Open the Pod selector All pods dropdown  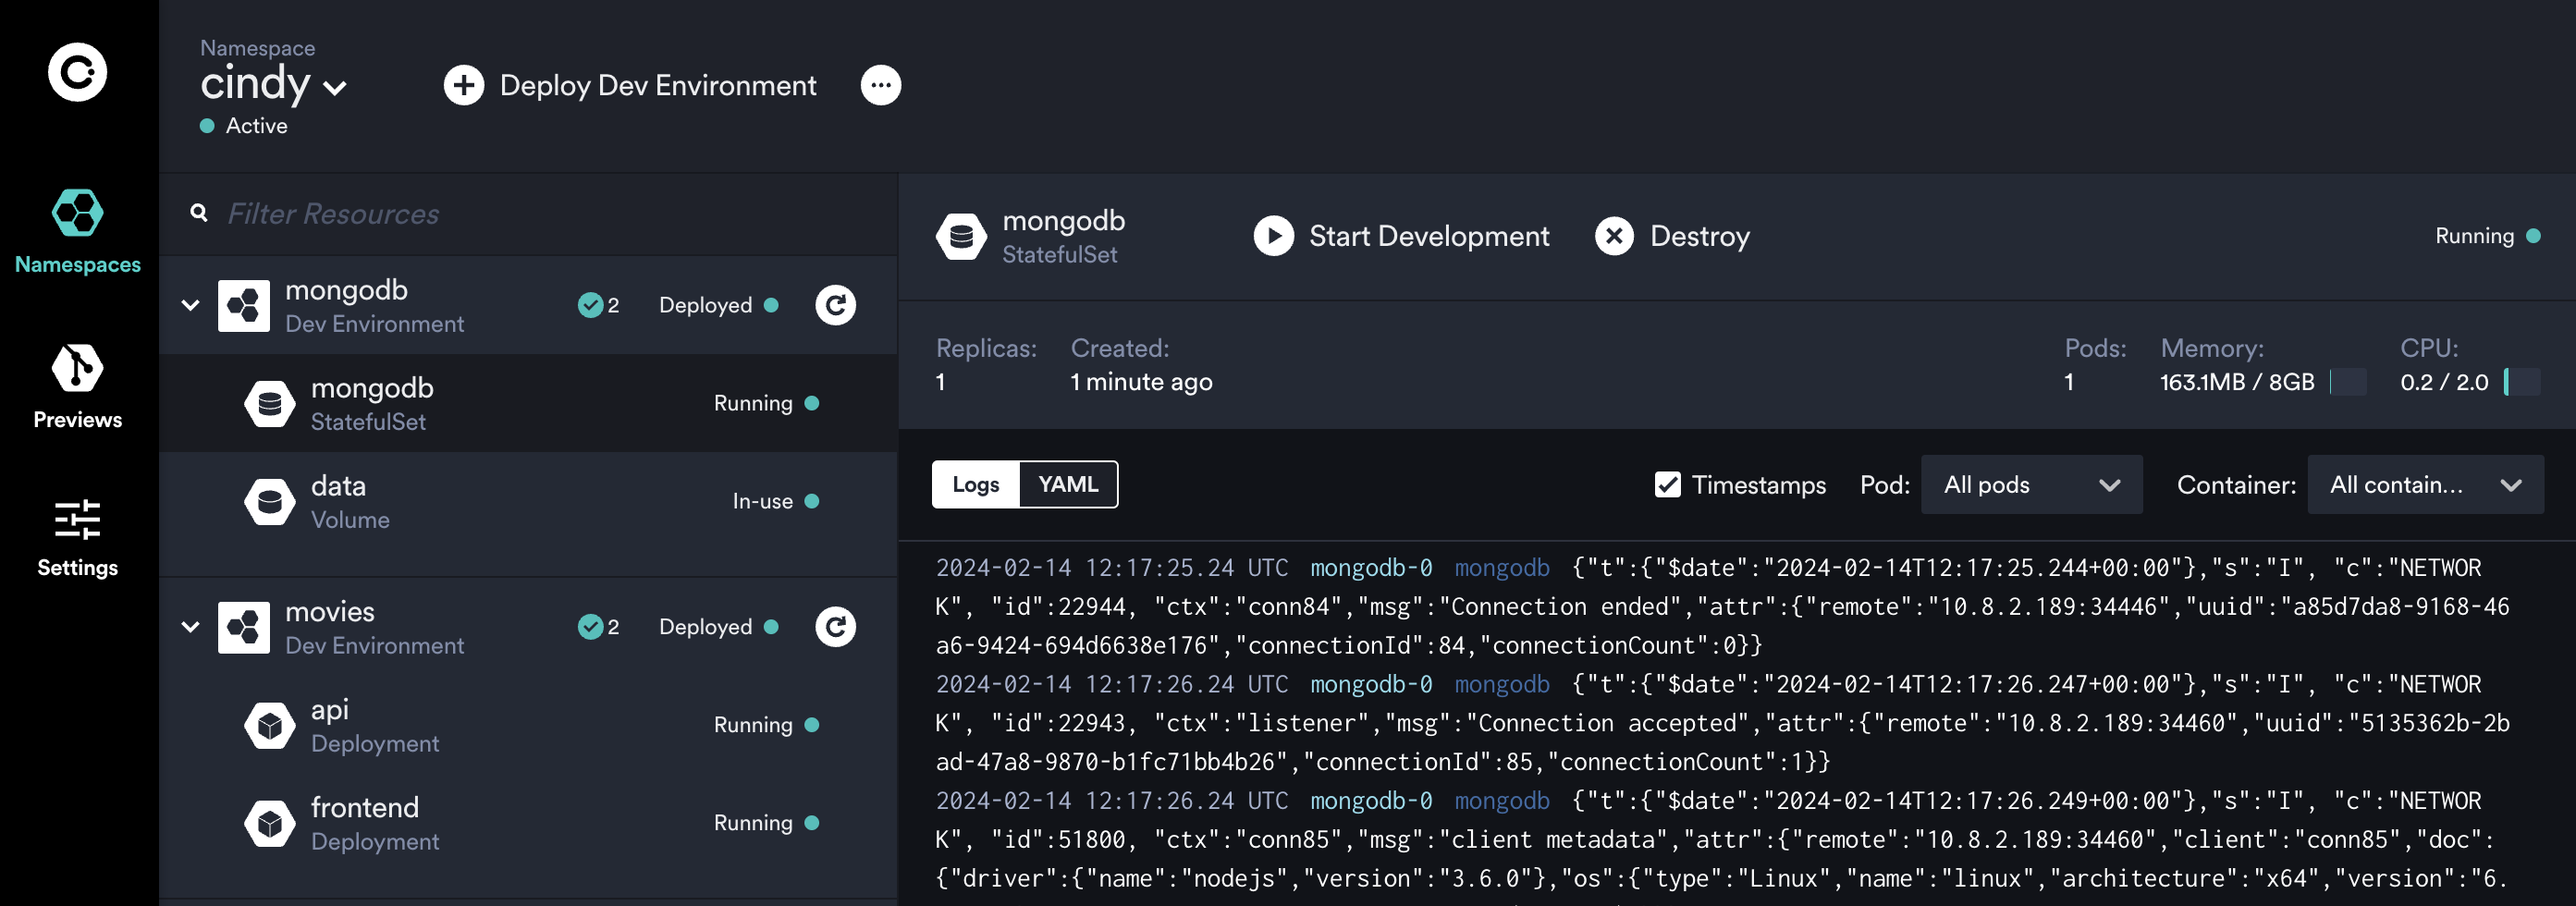2031,485
